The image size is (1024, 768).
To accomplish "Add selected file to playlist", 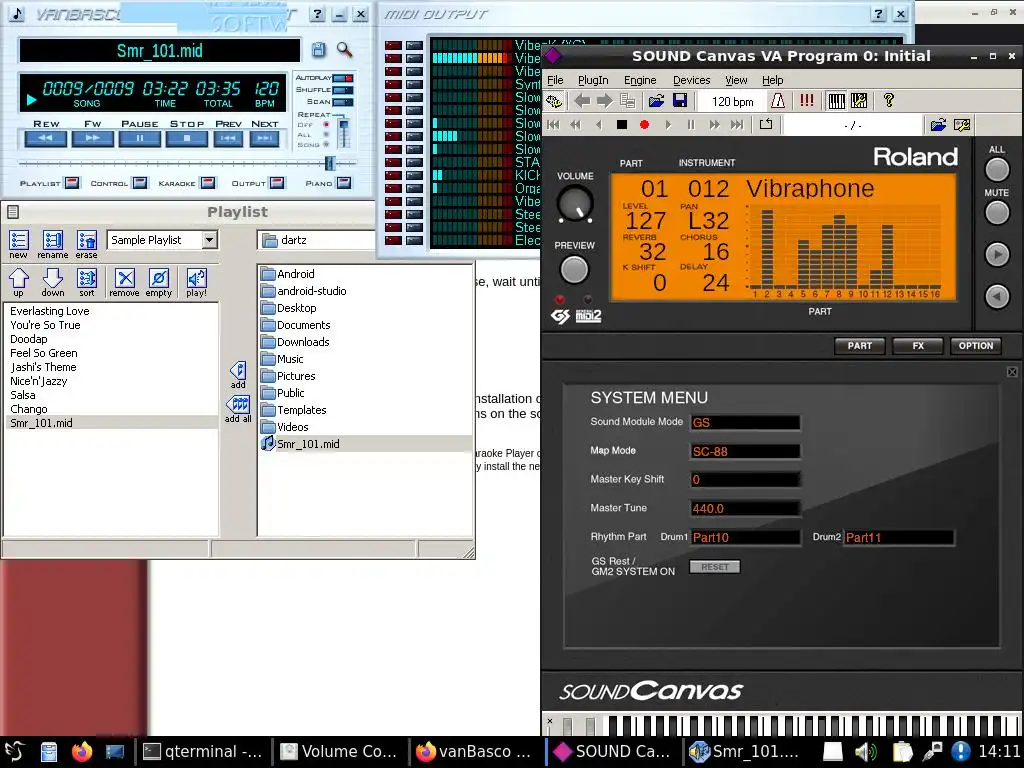I will coord(238,375).
